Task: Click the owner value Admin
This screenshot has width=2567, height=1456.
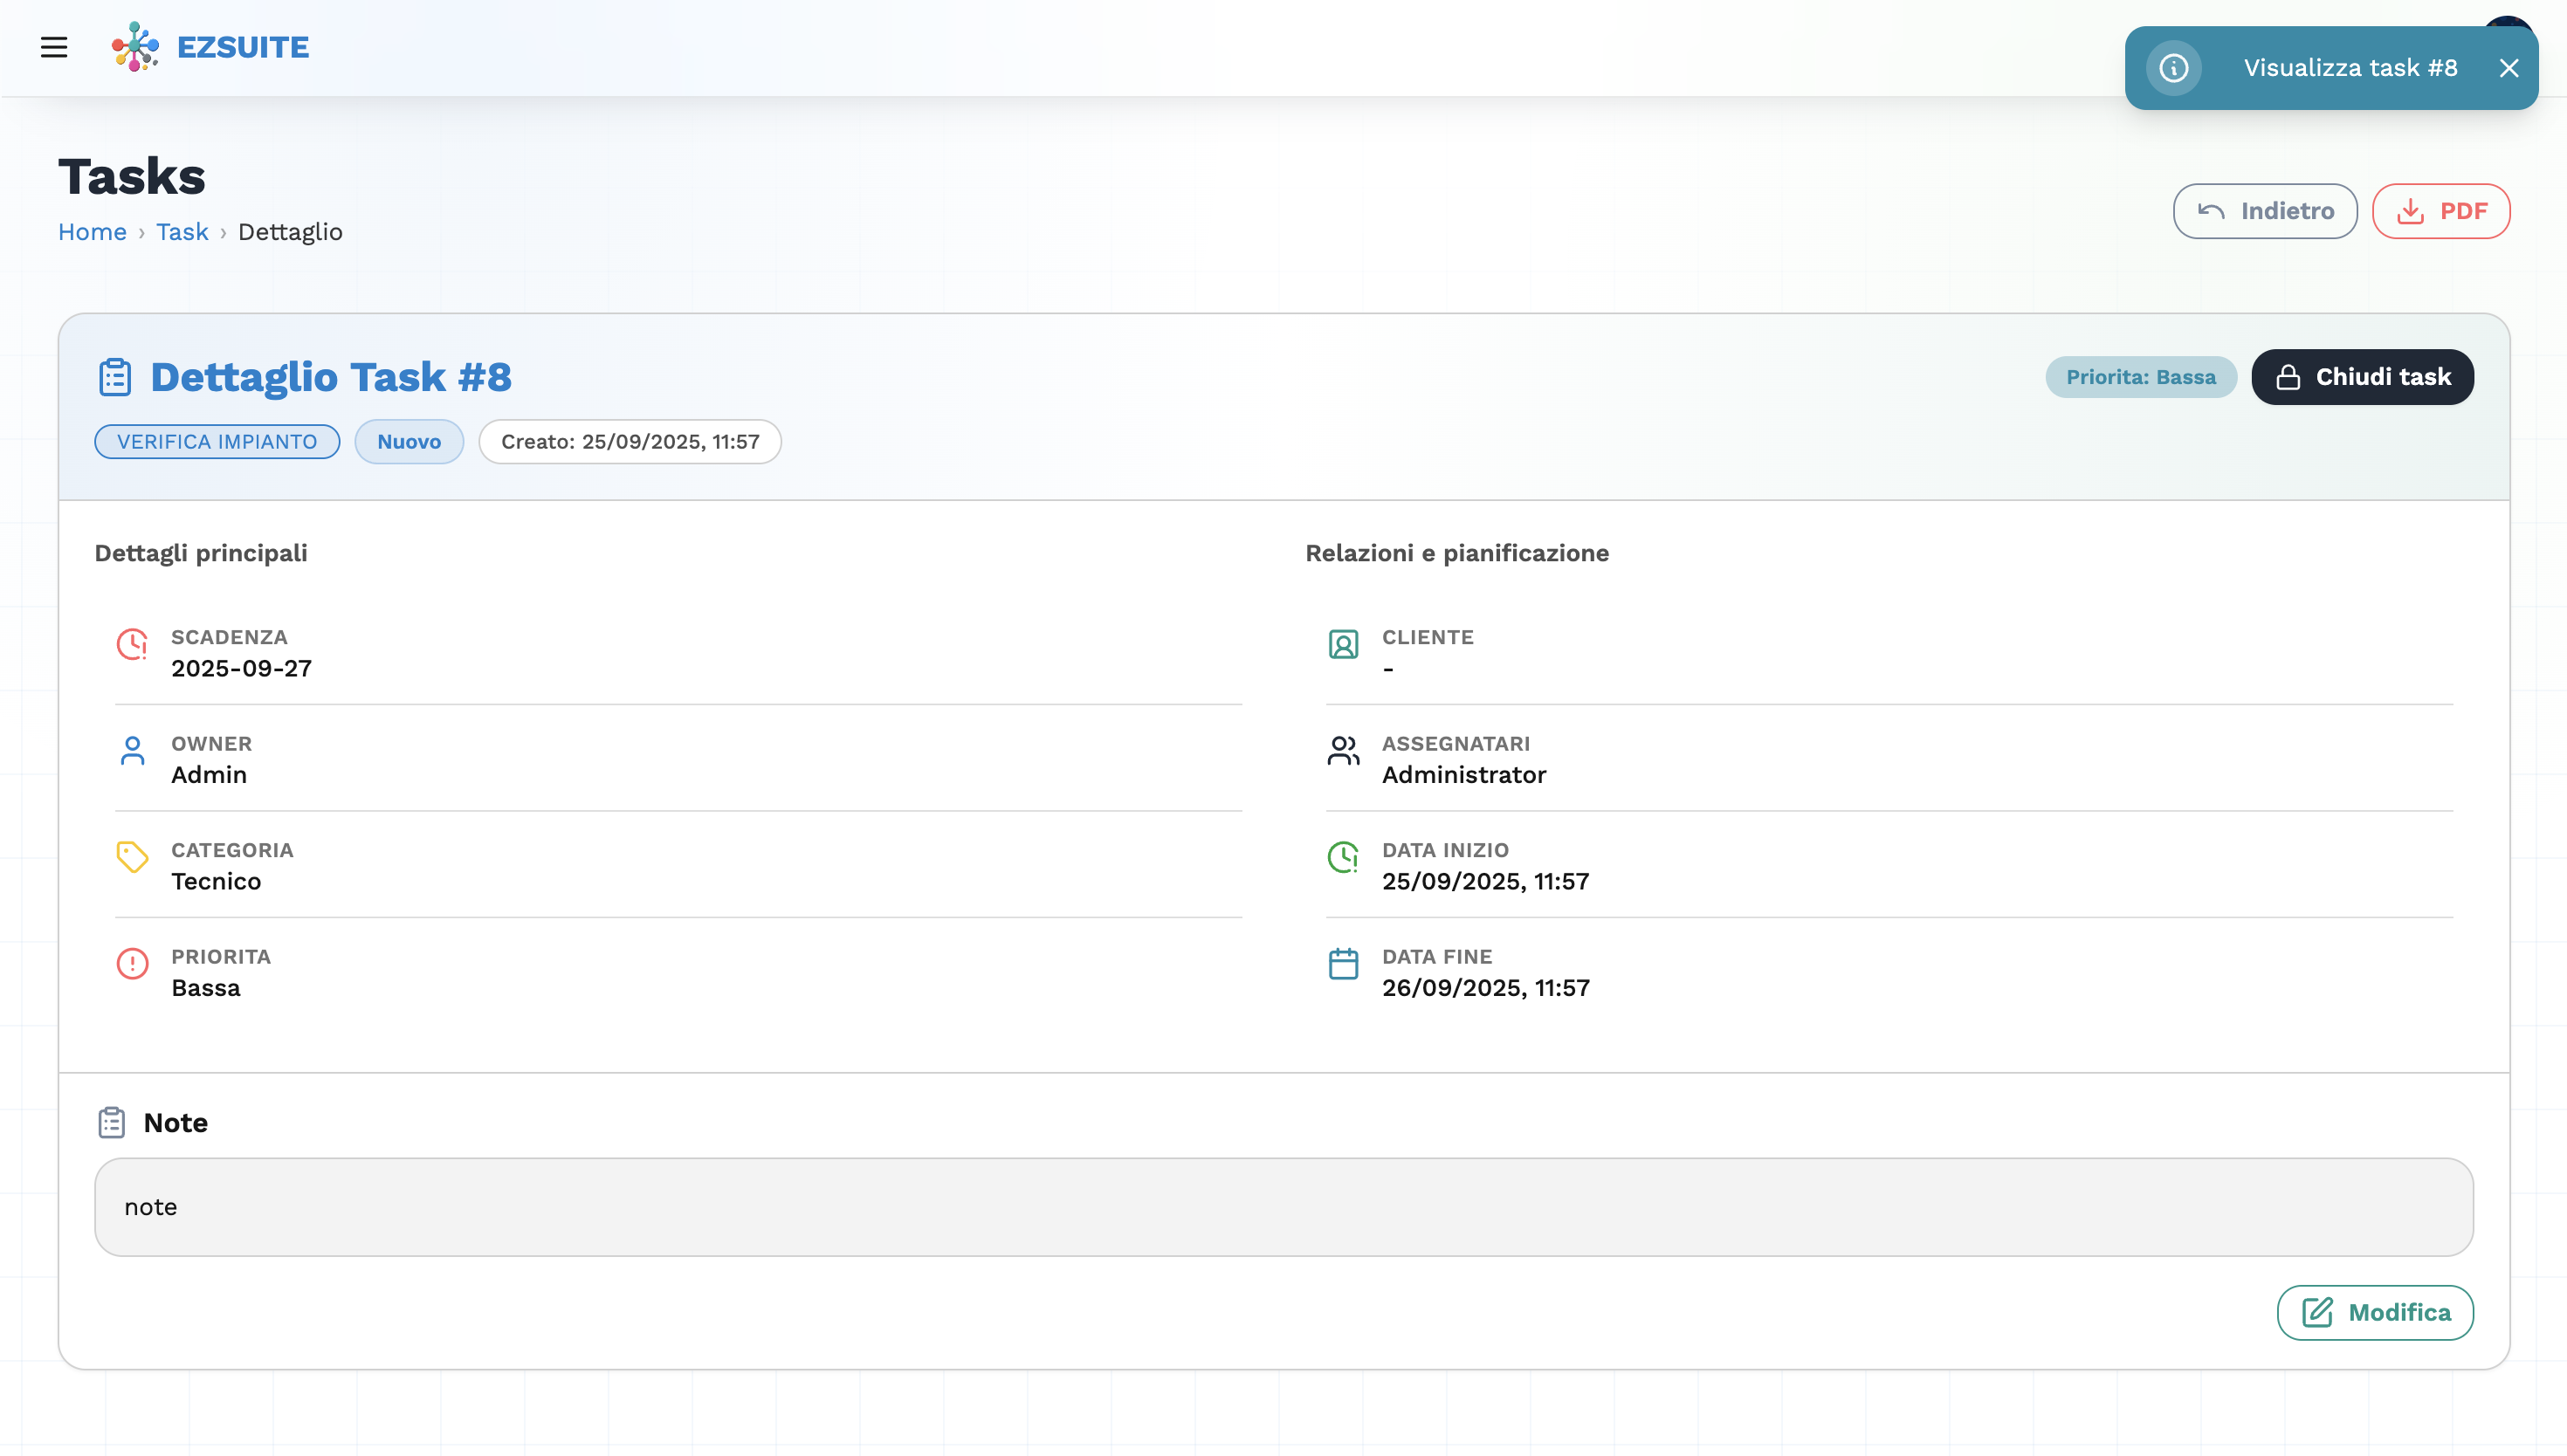Action: [x=209, y=775]
